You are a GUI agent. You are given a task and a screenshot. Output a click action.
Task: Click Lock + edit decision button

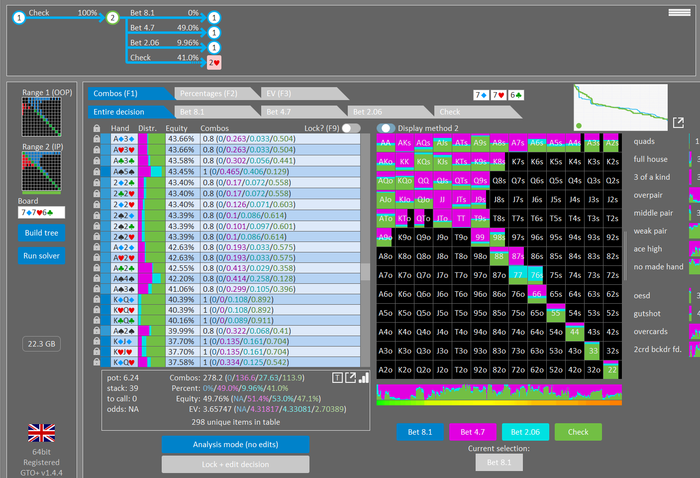click(x=235, y=464)
